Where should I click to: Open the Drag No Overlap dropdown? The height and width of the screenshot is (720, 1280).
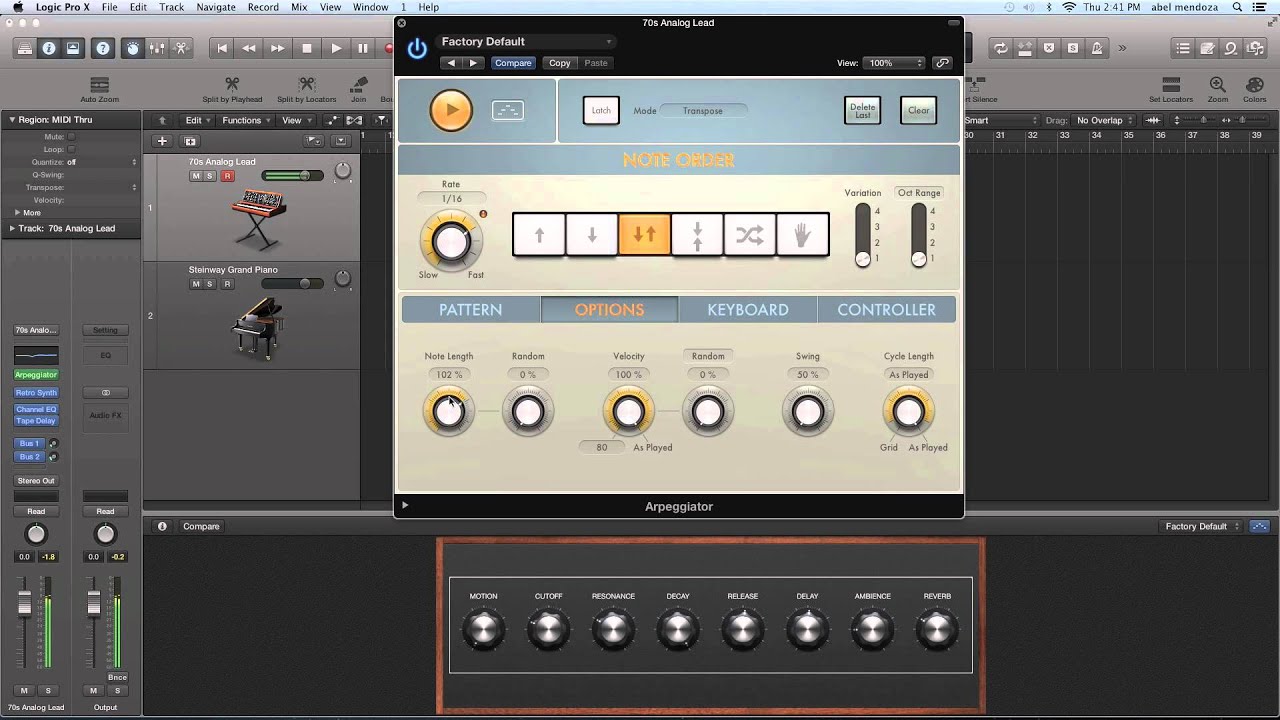1106,120
